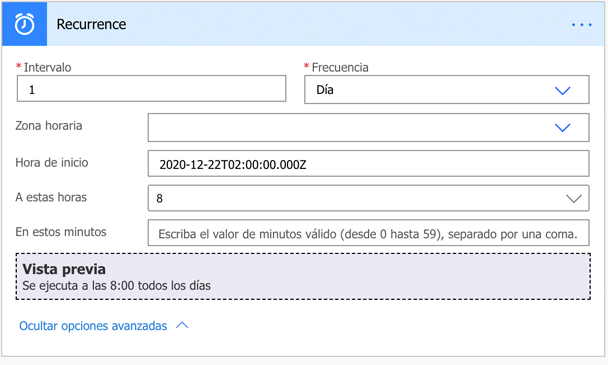Collapse advanced options using chevron up icon
608x365 pixels.
pos(182,325)
